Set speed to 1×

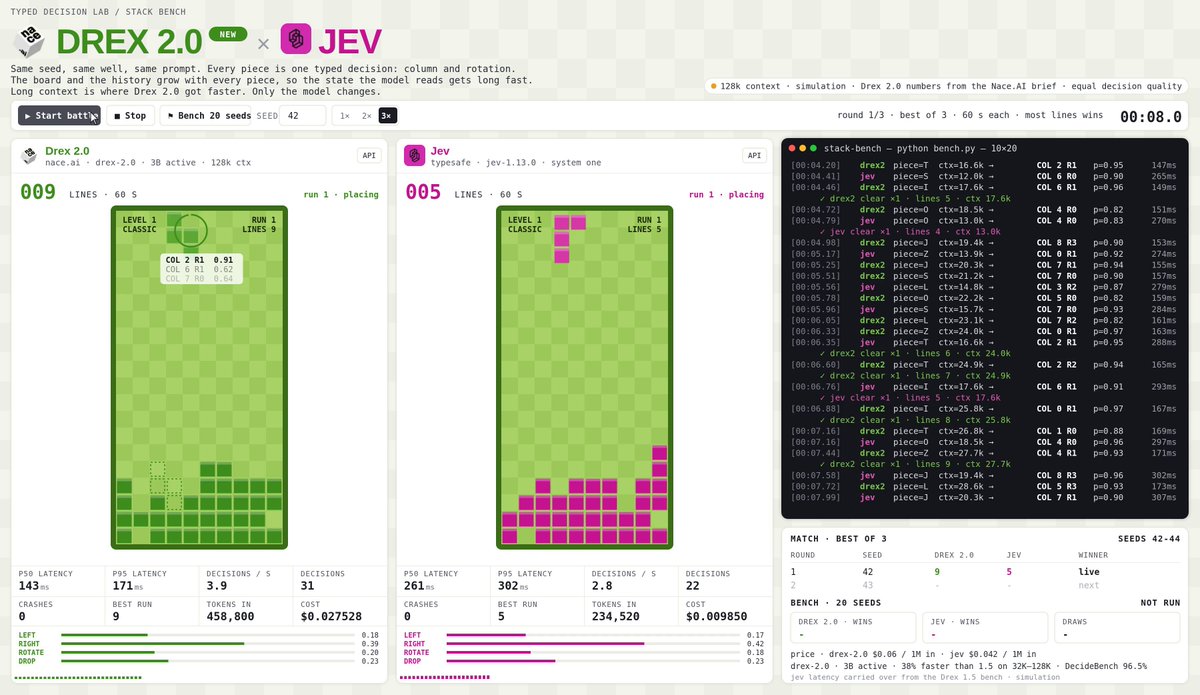click(345, 116)
